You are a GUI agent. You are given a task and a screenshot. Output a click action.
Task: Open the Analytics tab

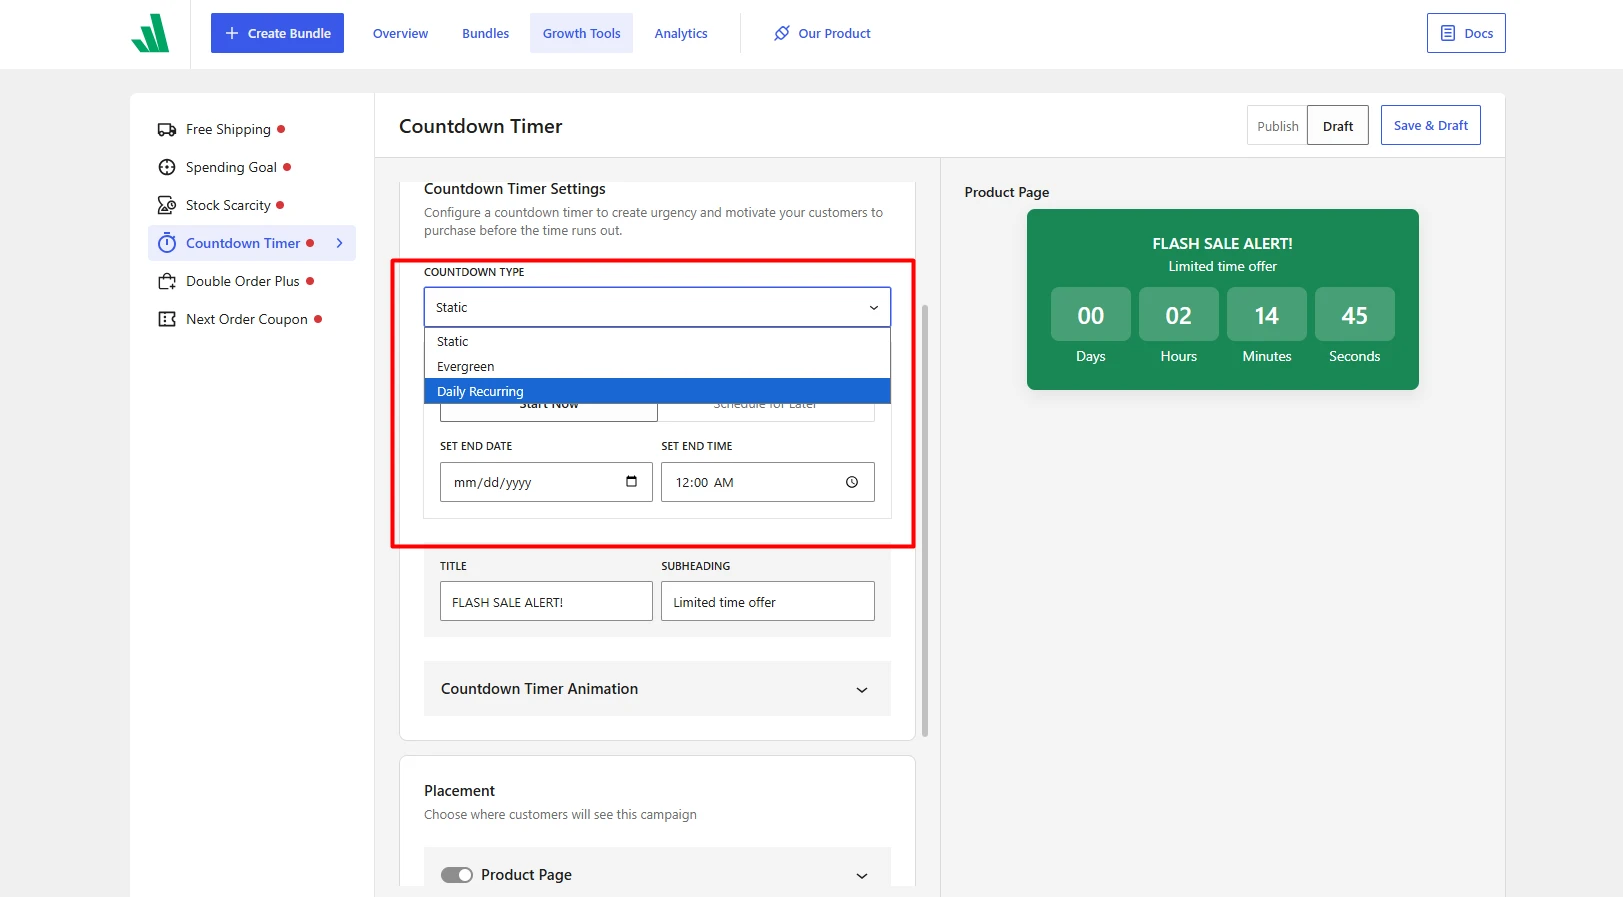(681, 33)
